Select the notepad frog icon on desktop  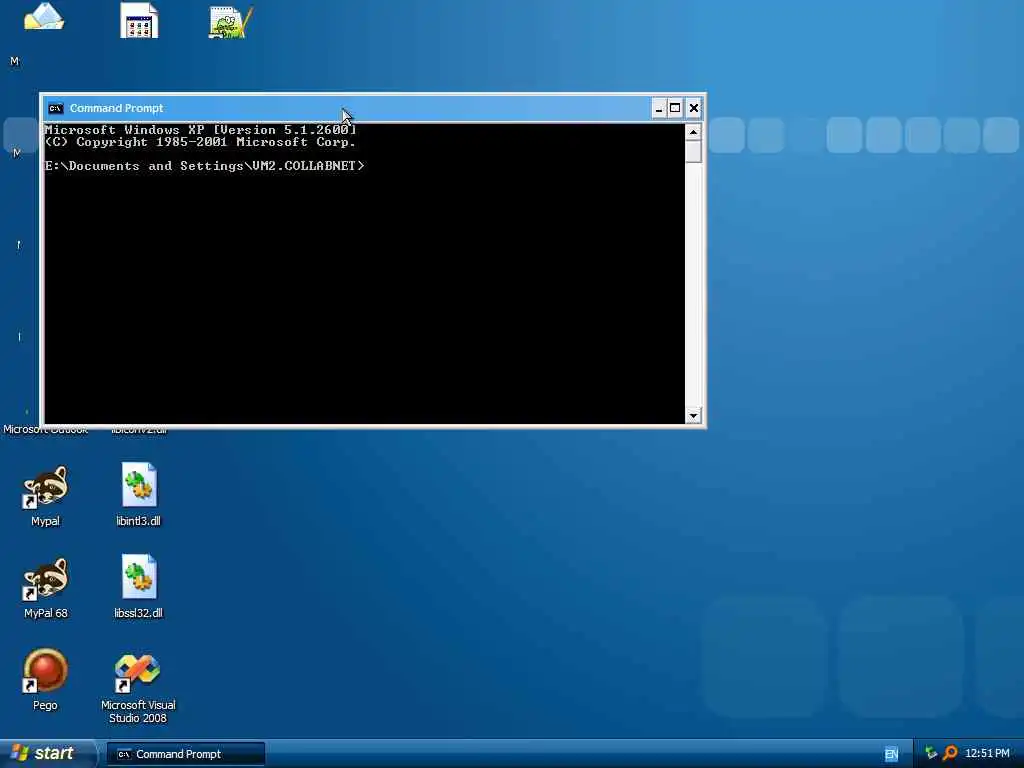click(x=231, y=22)
